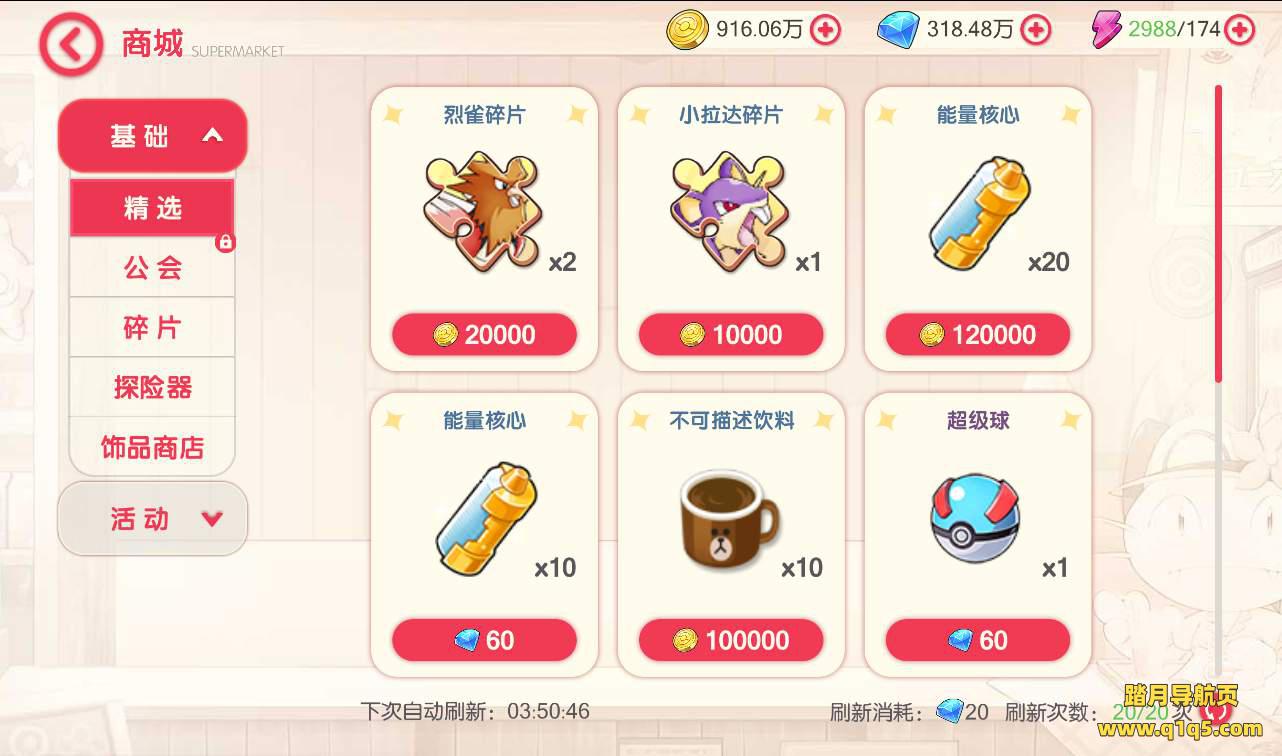Tap the gold coin currency icon
Image resolution: width=1282 pixels, height=756 pixels.
point(687,30)
